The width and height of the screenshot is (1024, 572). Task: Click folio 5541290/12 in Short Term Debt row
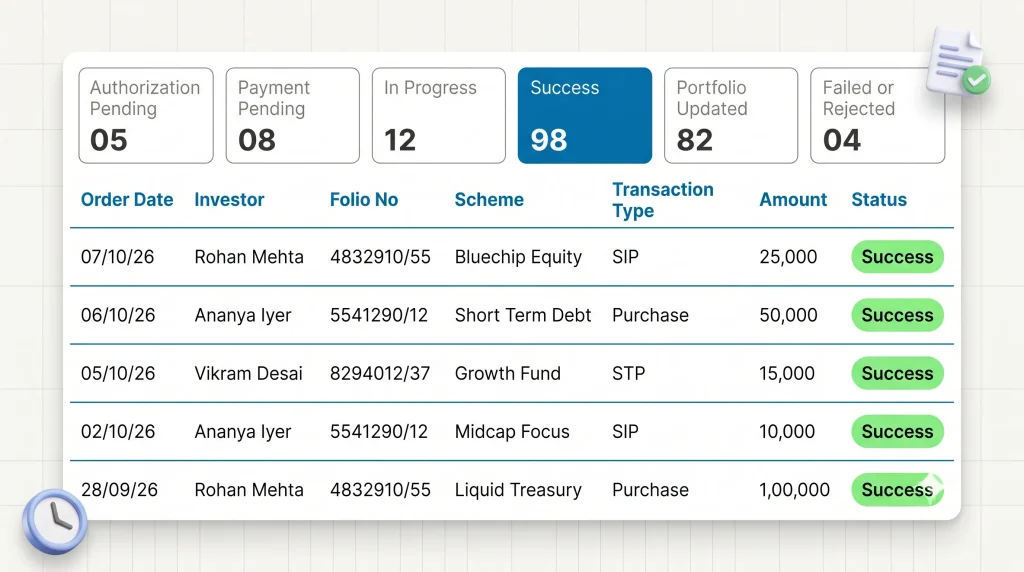pyautogui.click(x=379, y=315)
